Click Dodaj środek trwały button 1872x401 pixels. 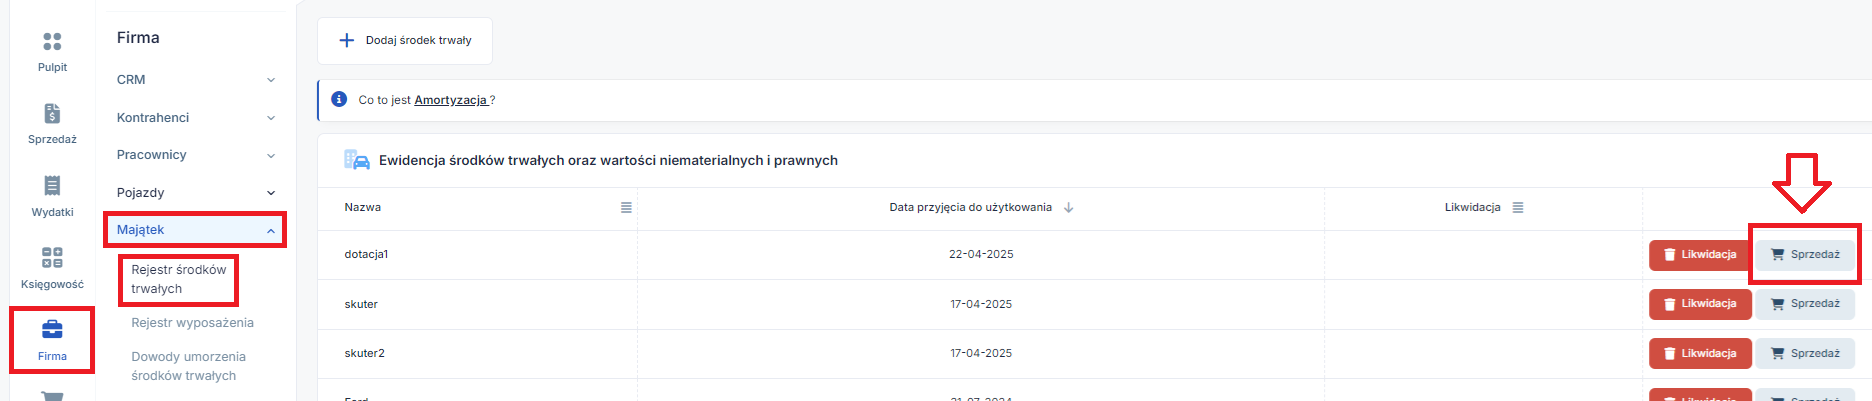coord(405,41)
